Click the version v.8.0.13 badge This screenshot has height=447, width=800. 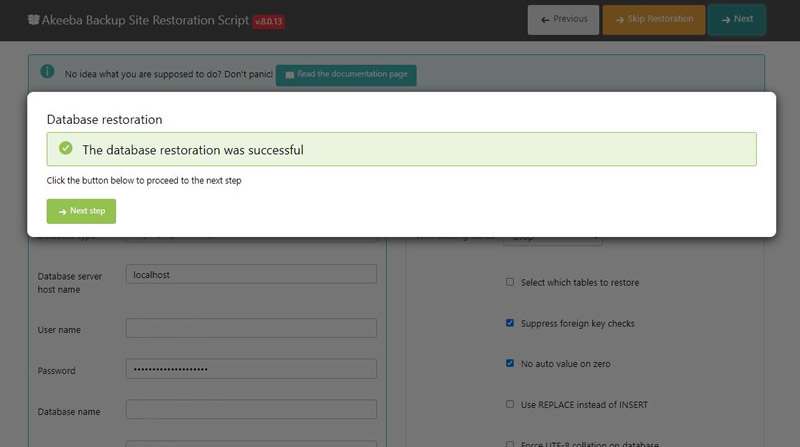[x=268, y=21]
